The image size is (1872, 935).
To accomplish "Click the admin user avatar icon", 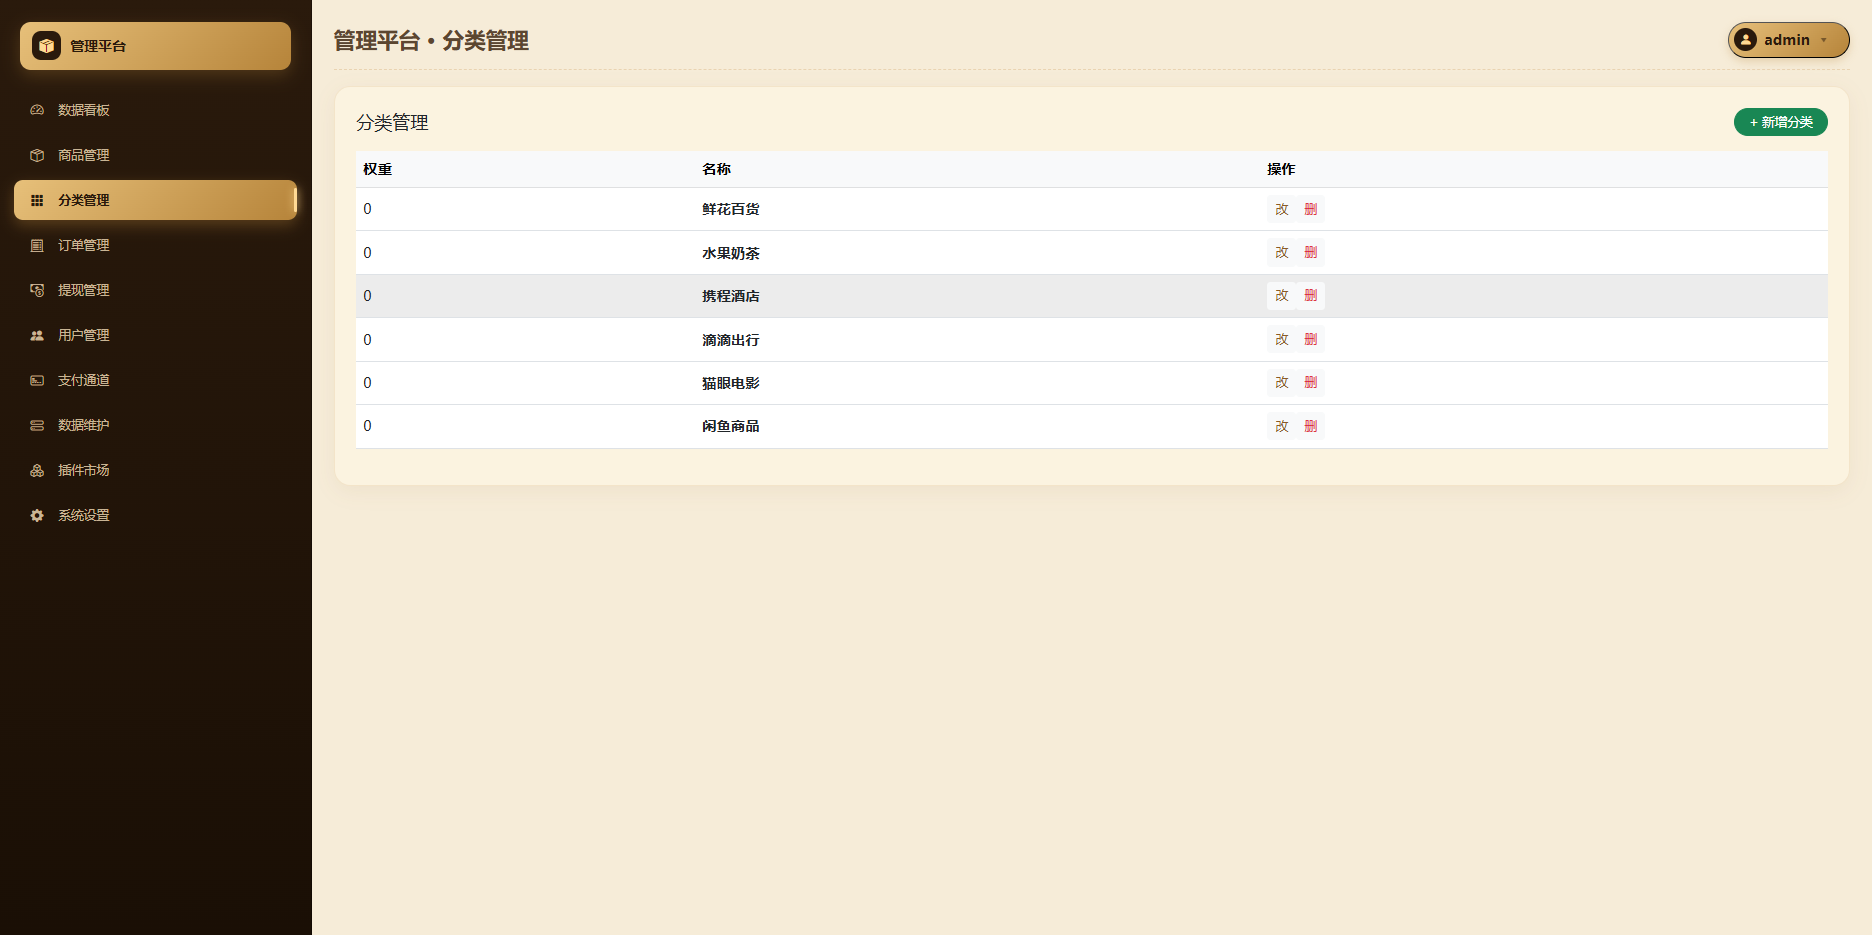I will [1746, 40].
